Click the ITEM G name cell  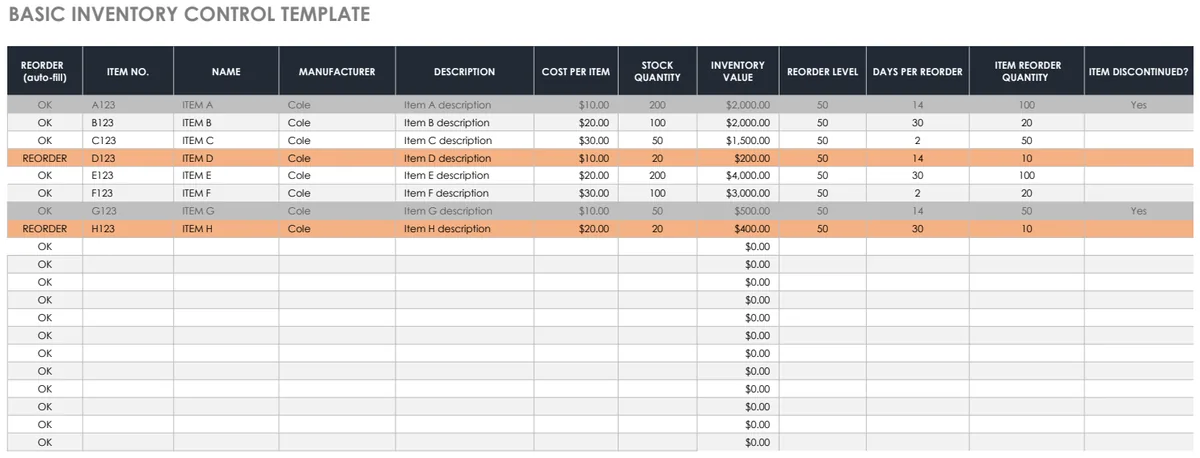[x=226, y=211]
